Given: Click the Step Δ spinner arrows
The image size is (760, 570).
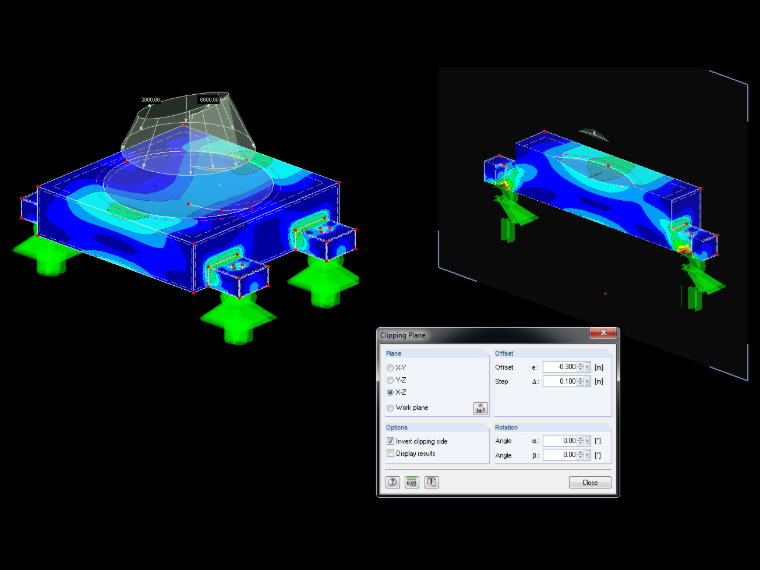Looking at the screenshot, I should point(581,381).
